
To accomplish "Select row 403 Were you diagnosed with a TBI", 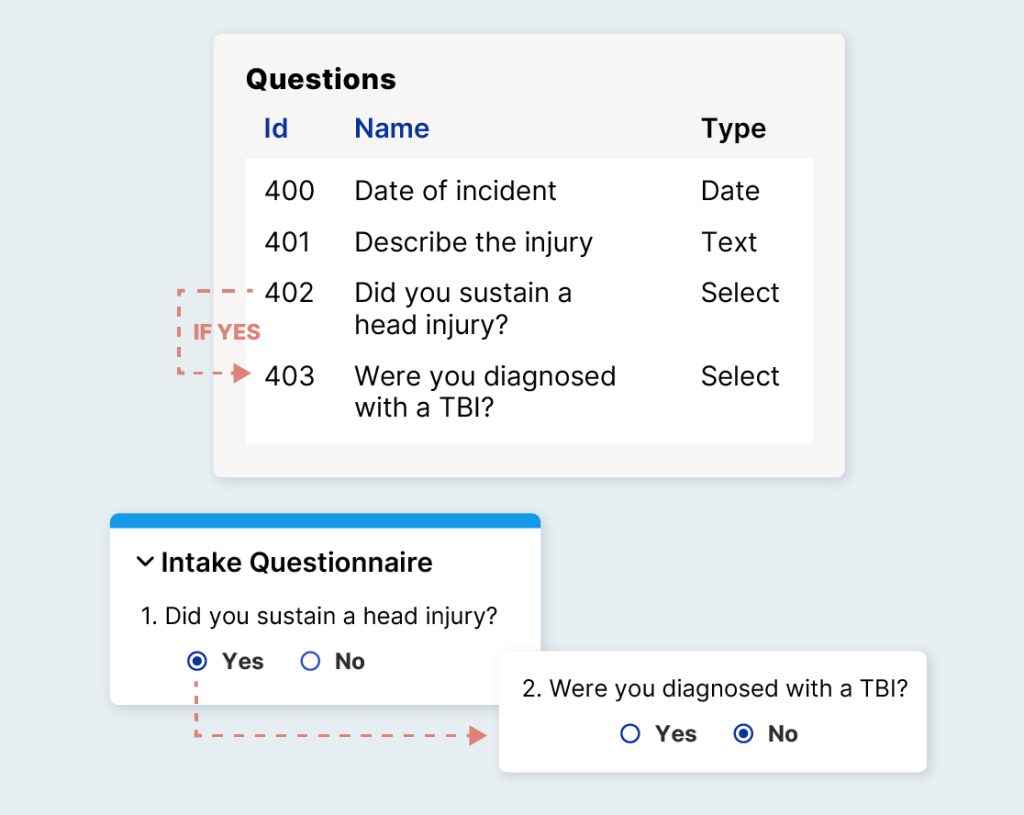I will pos(484,391).
